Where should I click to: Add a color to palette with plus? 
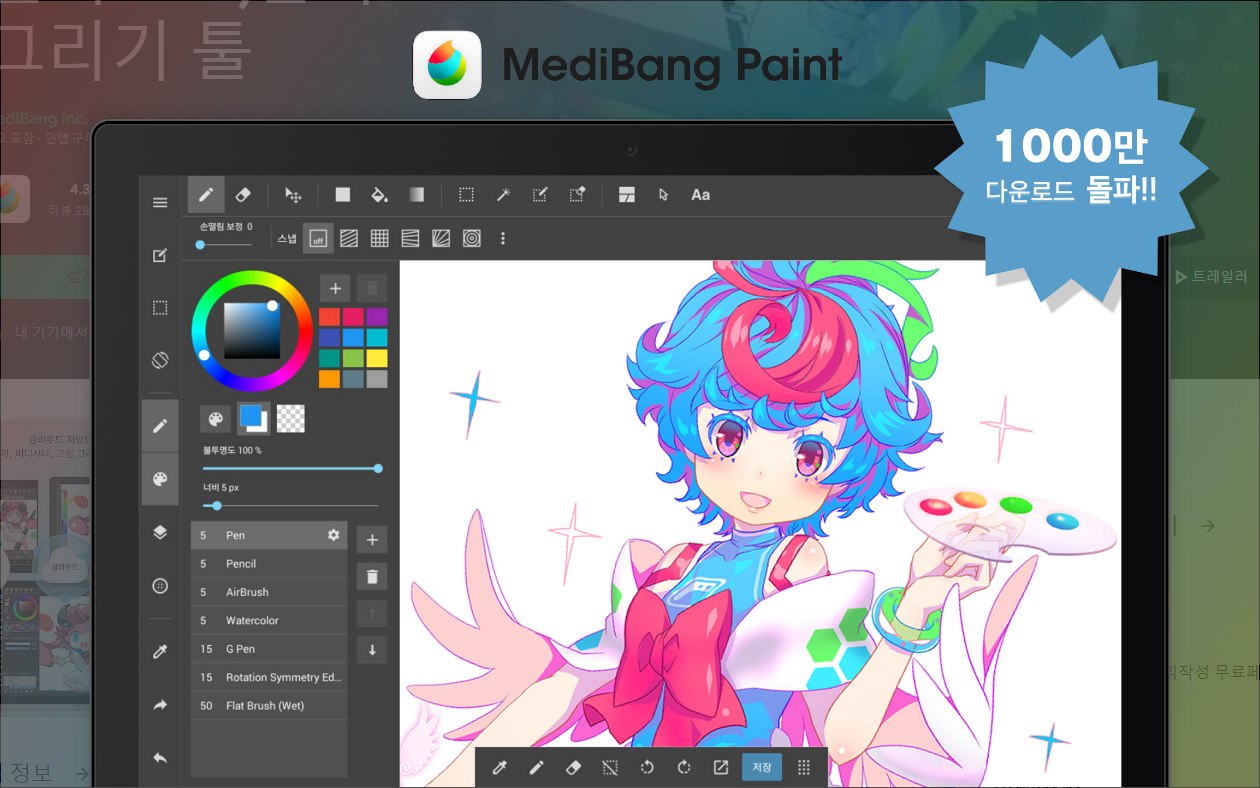pos(335,288)
